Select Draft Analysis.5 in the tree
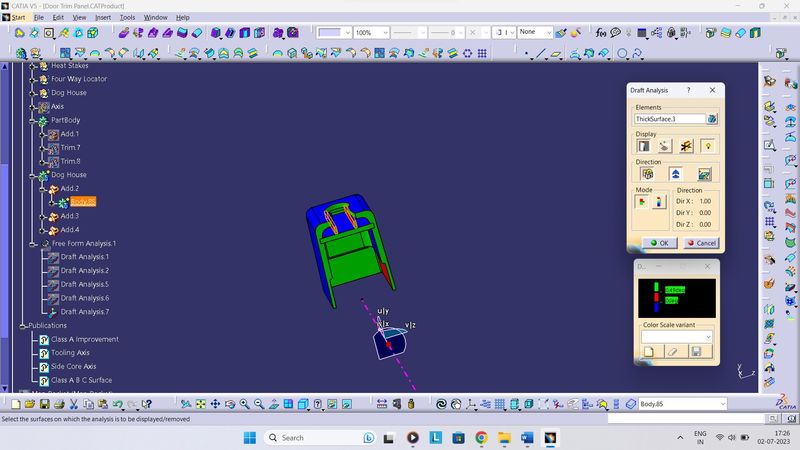800x450 pixels. coord(85,284)
